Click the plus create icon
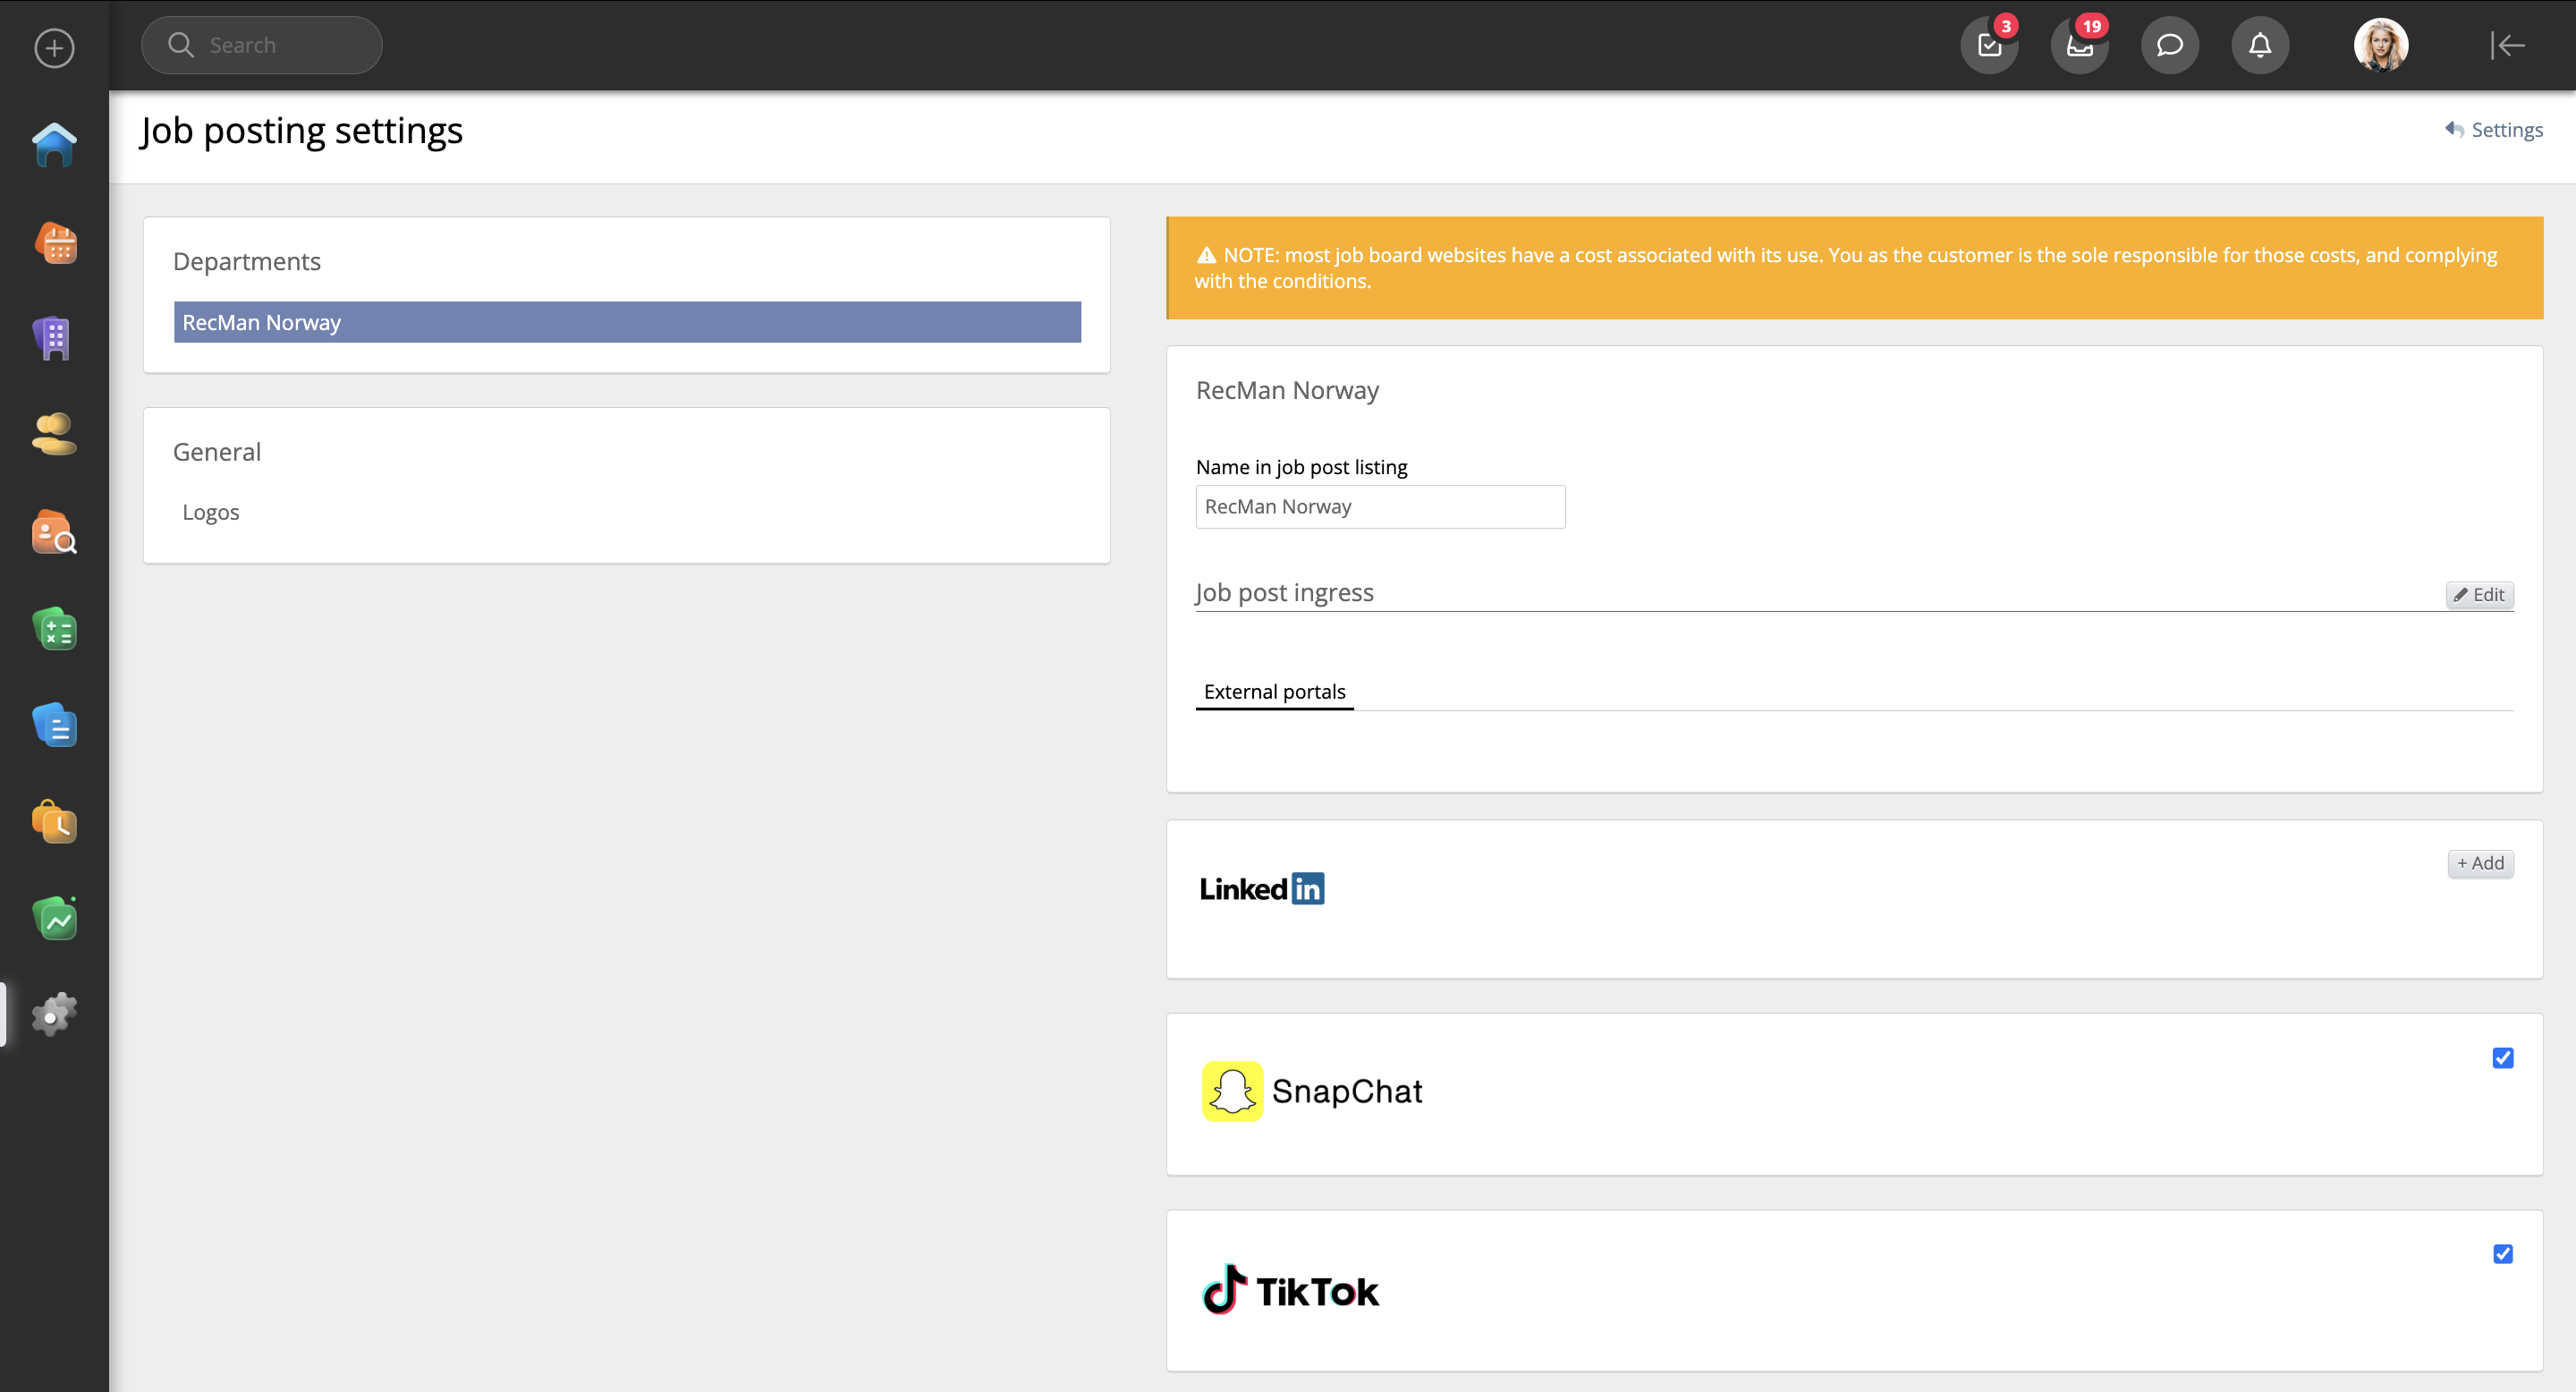The image size is (2576, 1392). (54, 47)
